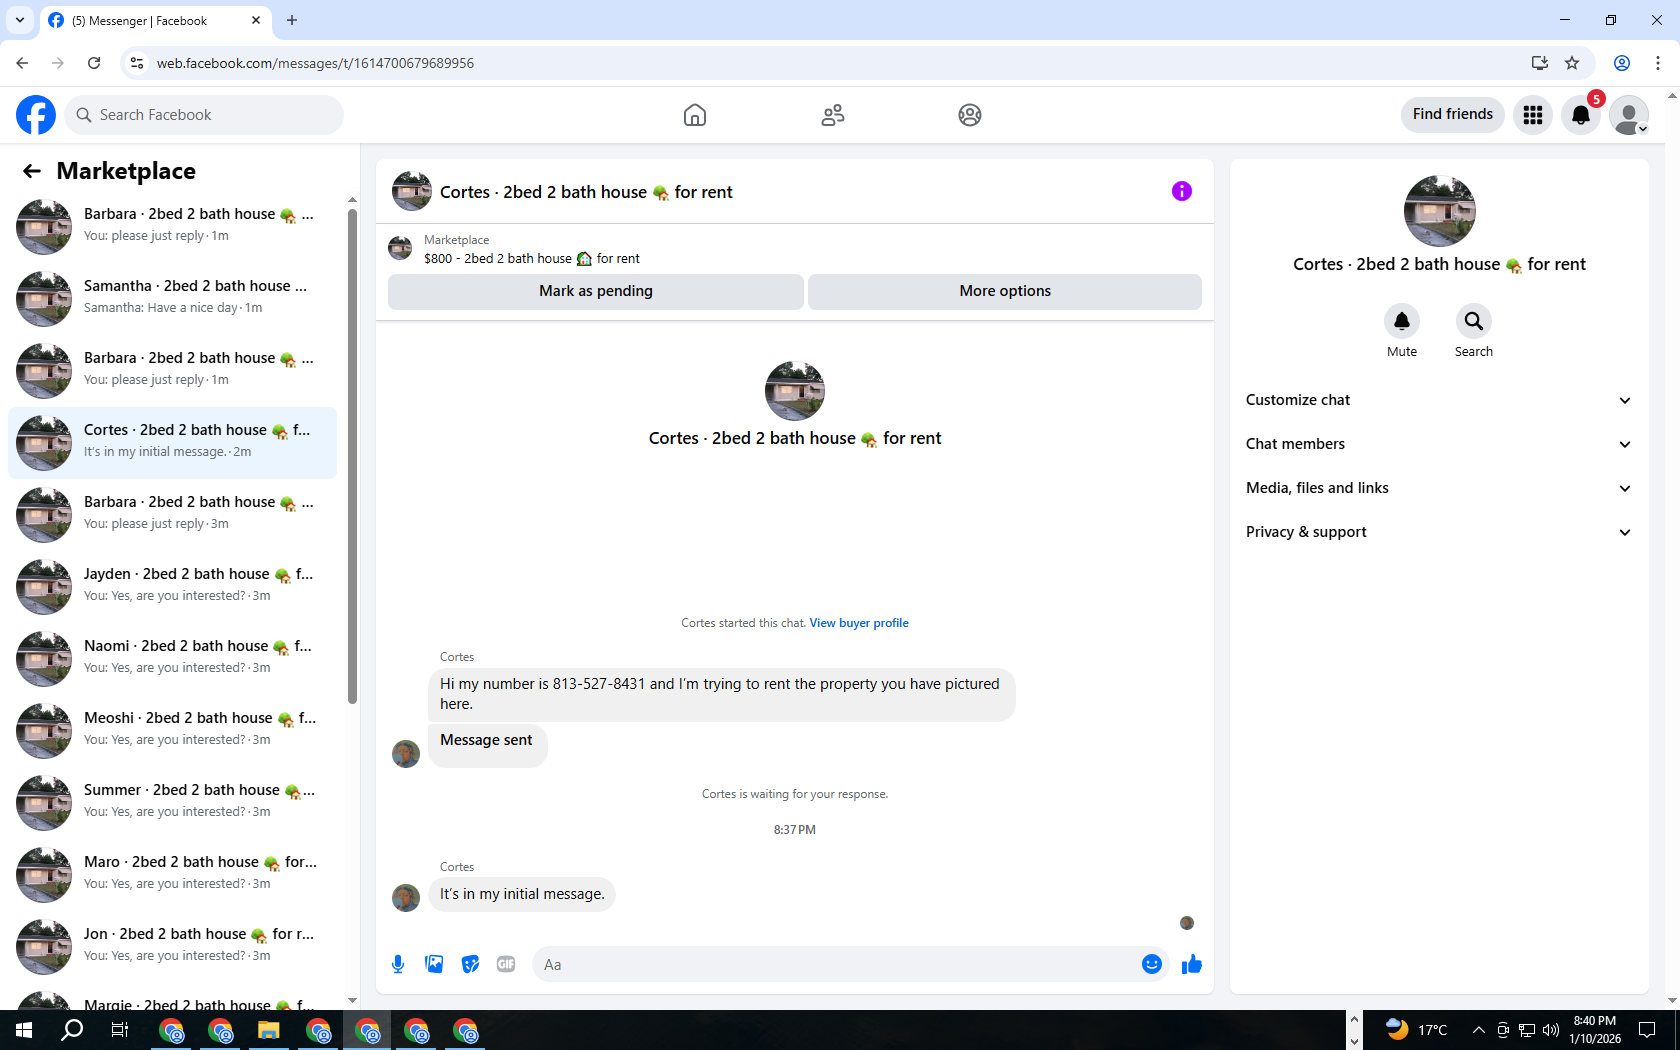Click the listing thumbnail in chat header
The image size is (1680, 1050).
coord(412,191)
